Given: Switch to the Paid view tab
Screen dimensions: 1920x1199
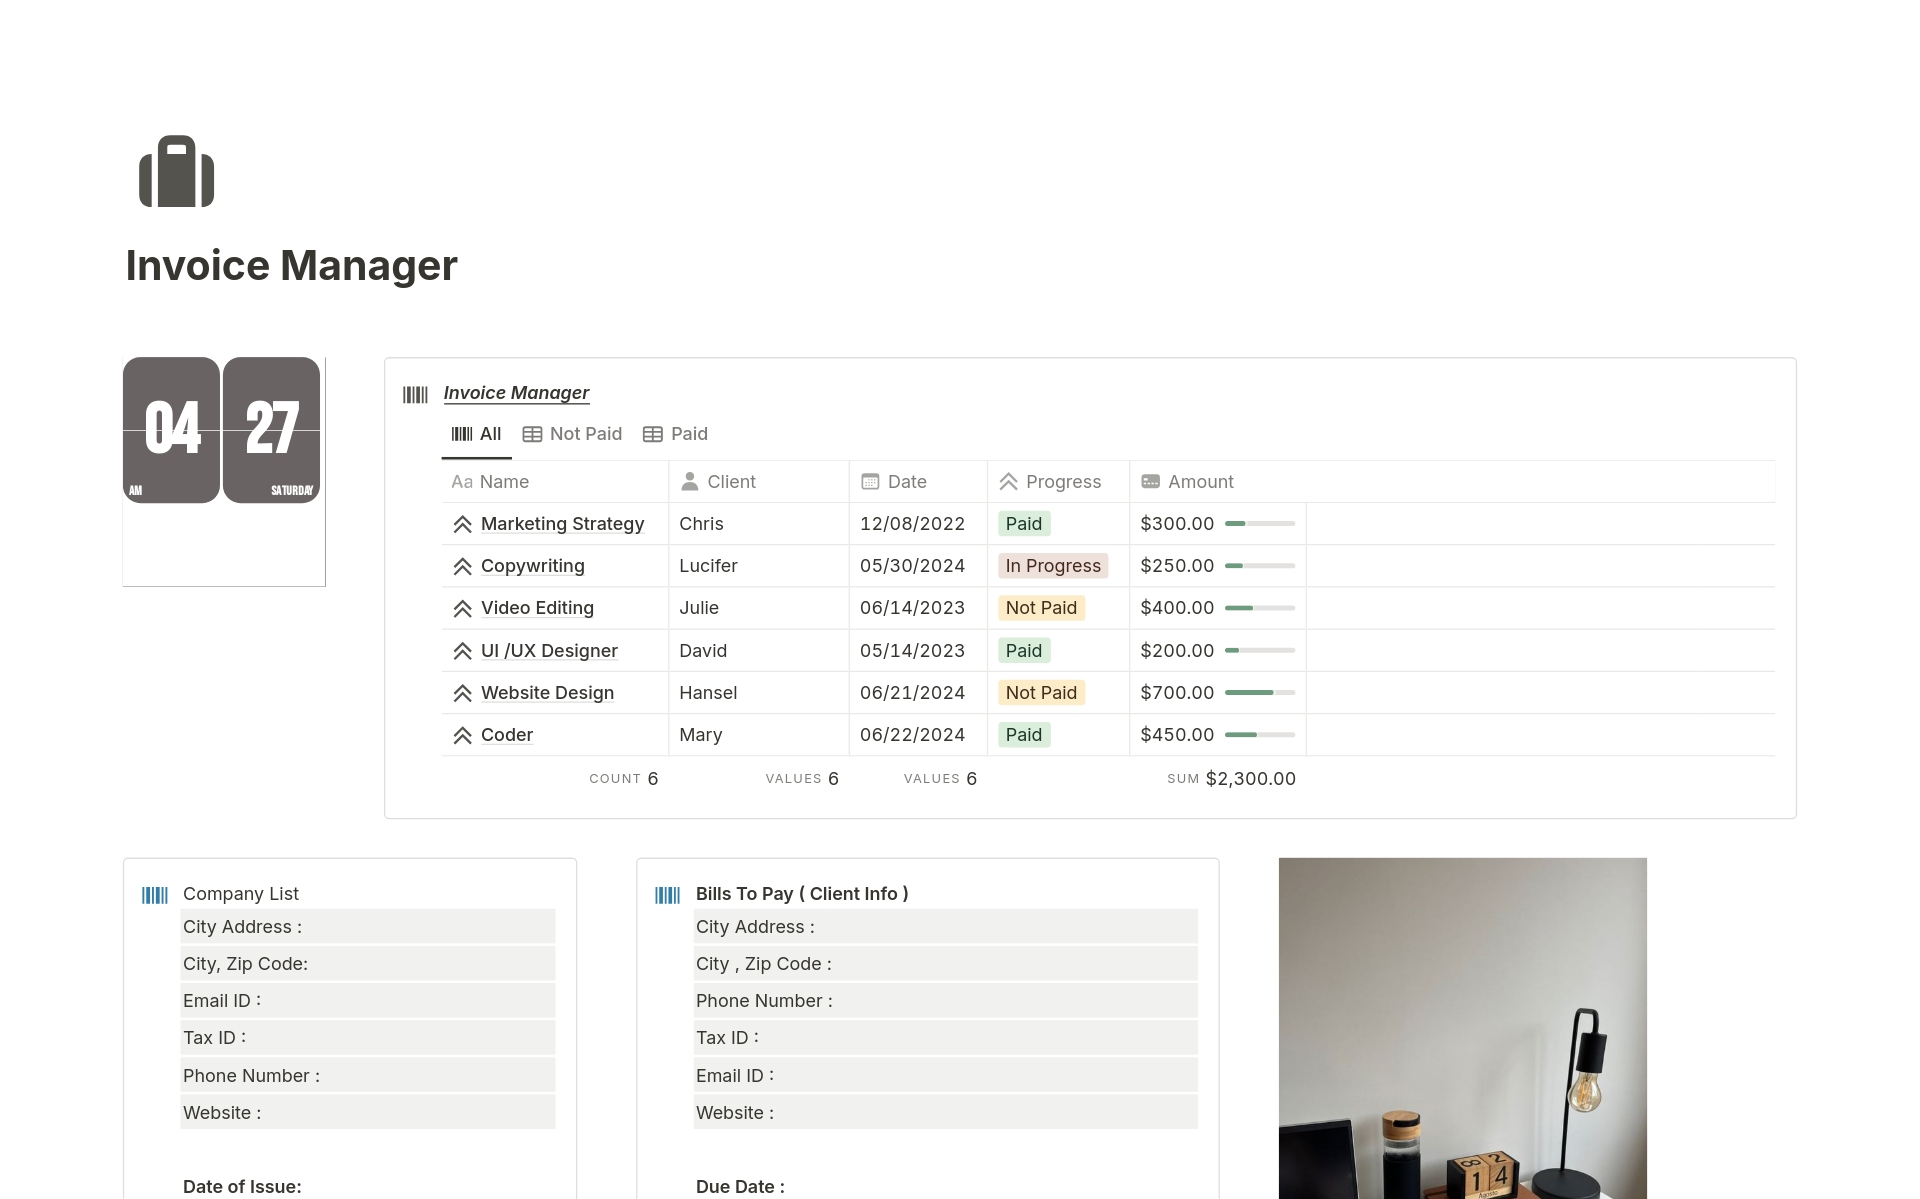Looking at the screenshot, I should pyautogui.click(x=676, y=434).
